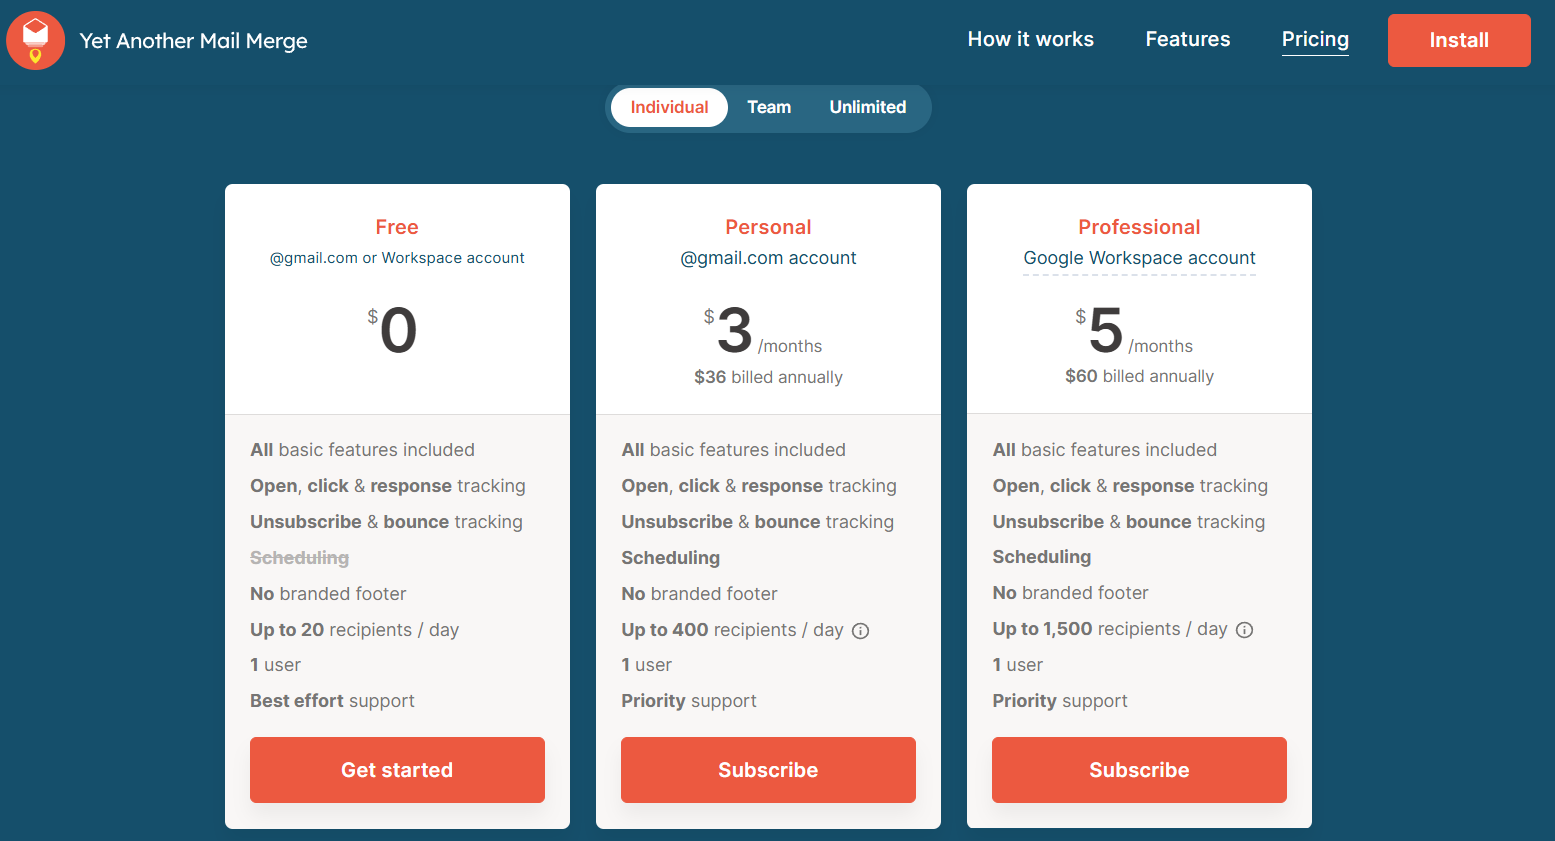Click 'Open, click & response tracking' in Professional plan
Viewport: 1555px width, 841px height.
[1130, 486]
